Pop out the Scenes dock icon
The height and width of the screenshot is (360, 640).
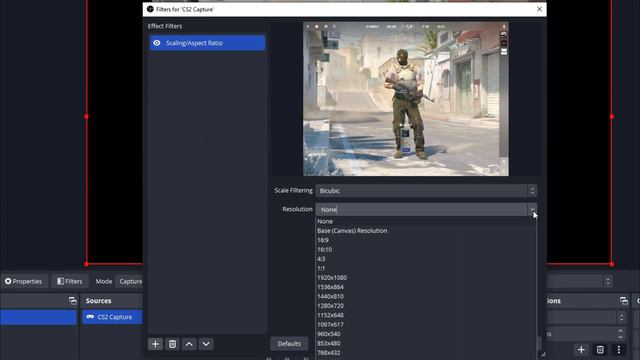73,301
